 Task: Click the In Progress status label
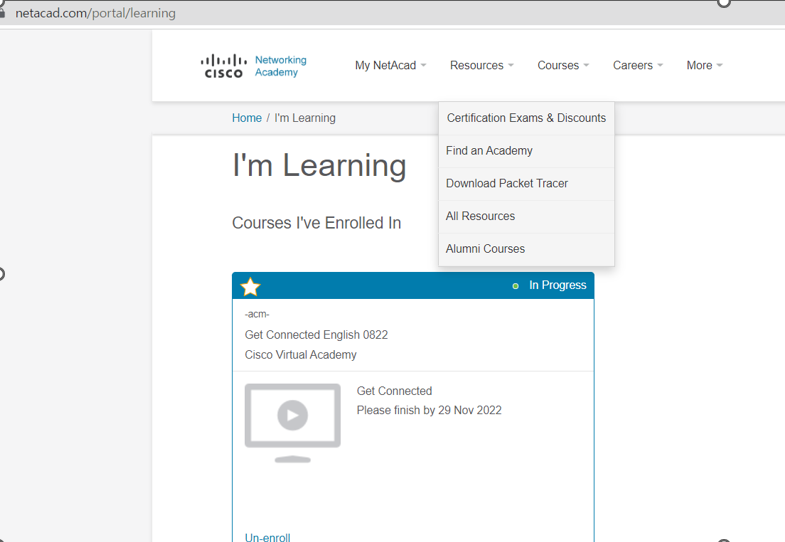(x=557, y=285)
